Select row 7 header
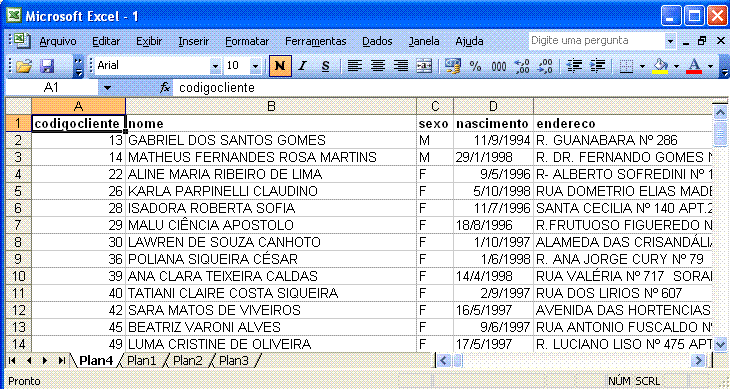This screenshot has width=730, height=389. pos(18,225)
